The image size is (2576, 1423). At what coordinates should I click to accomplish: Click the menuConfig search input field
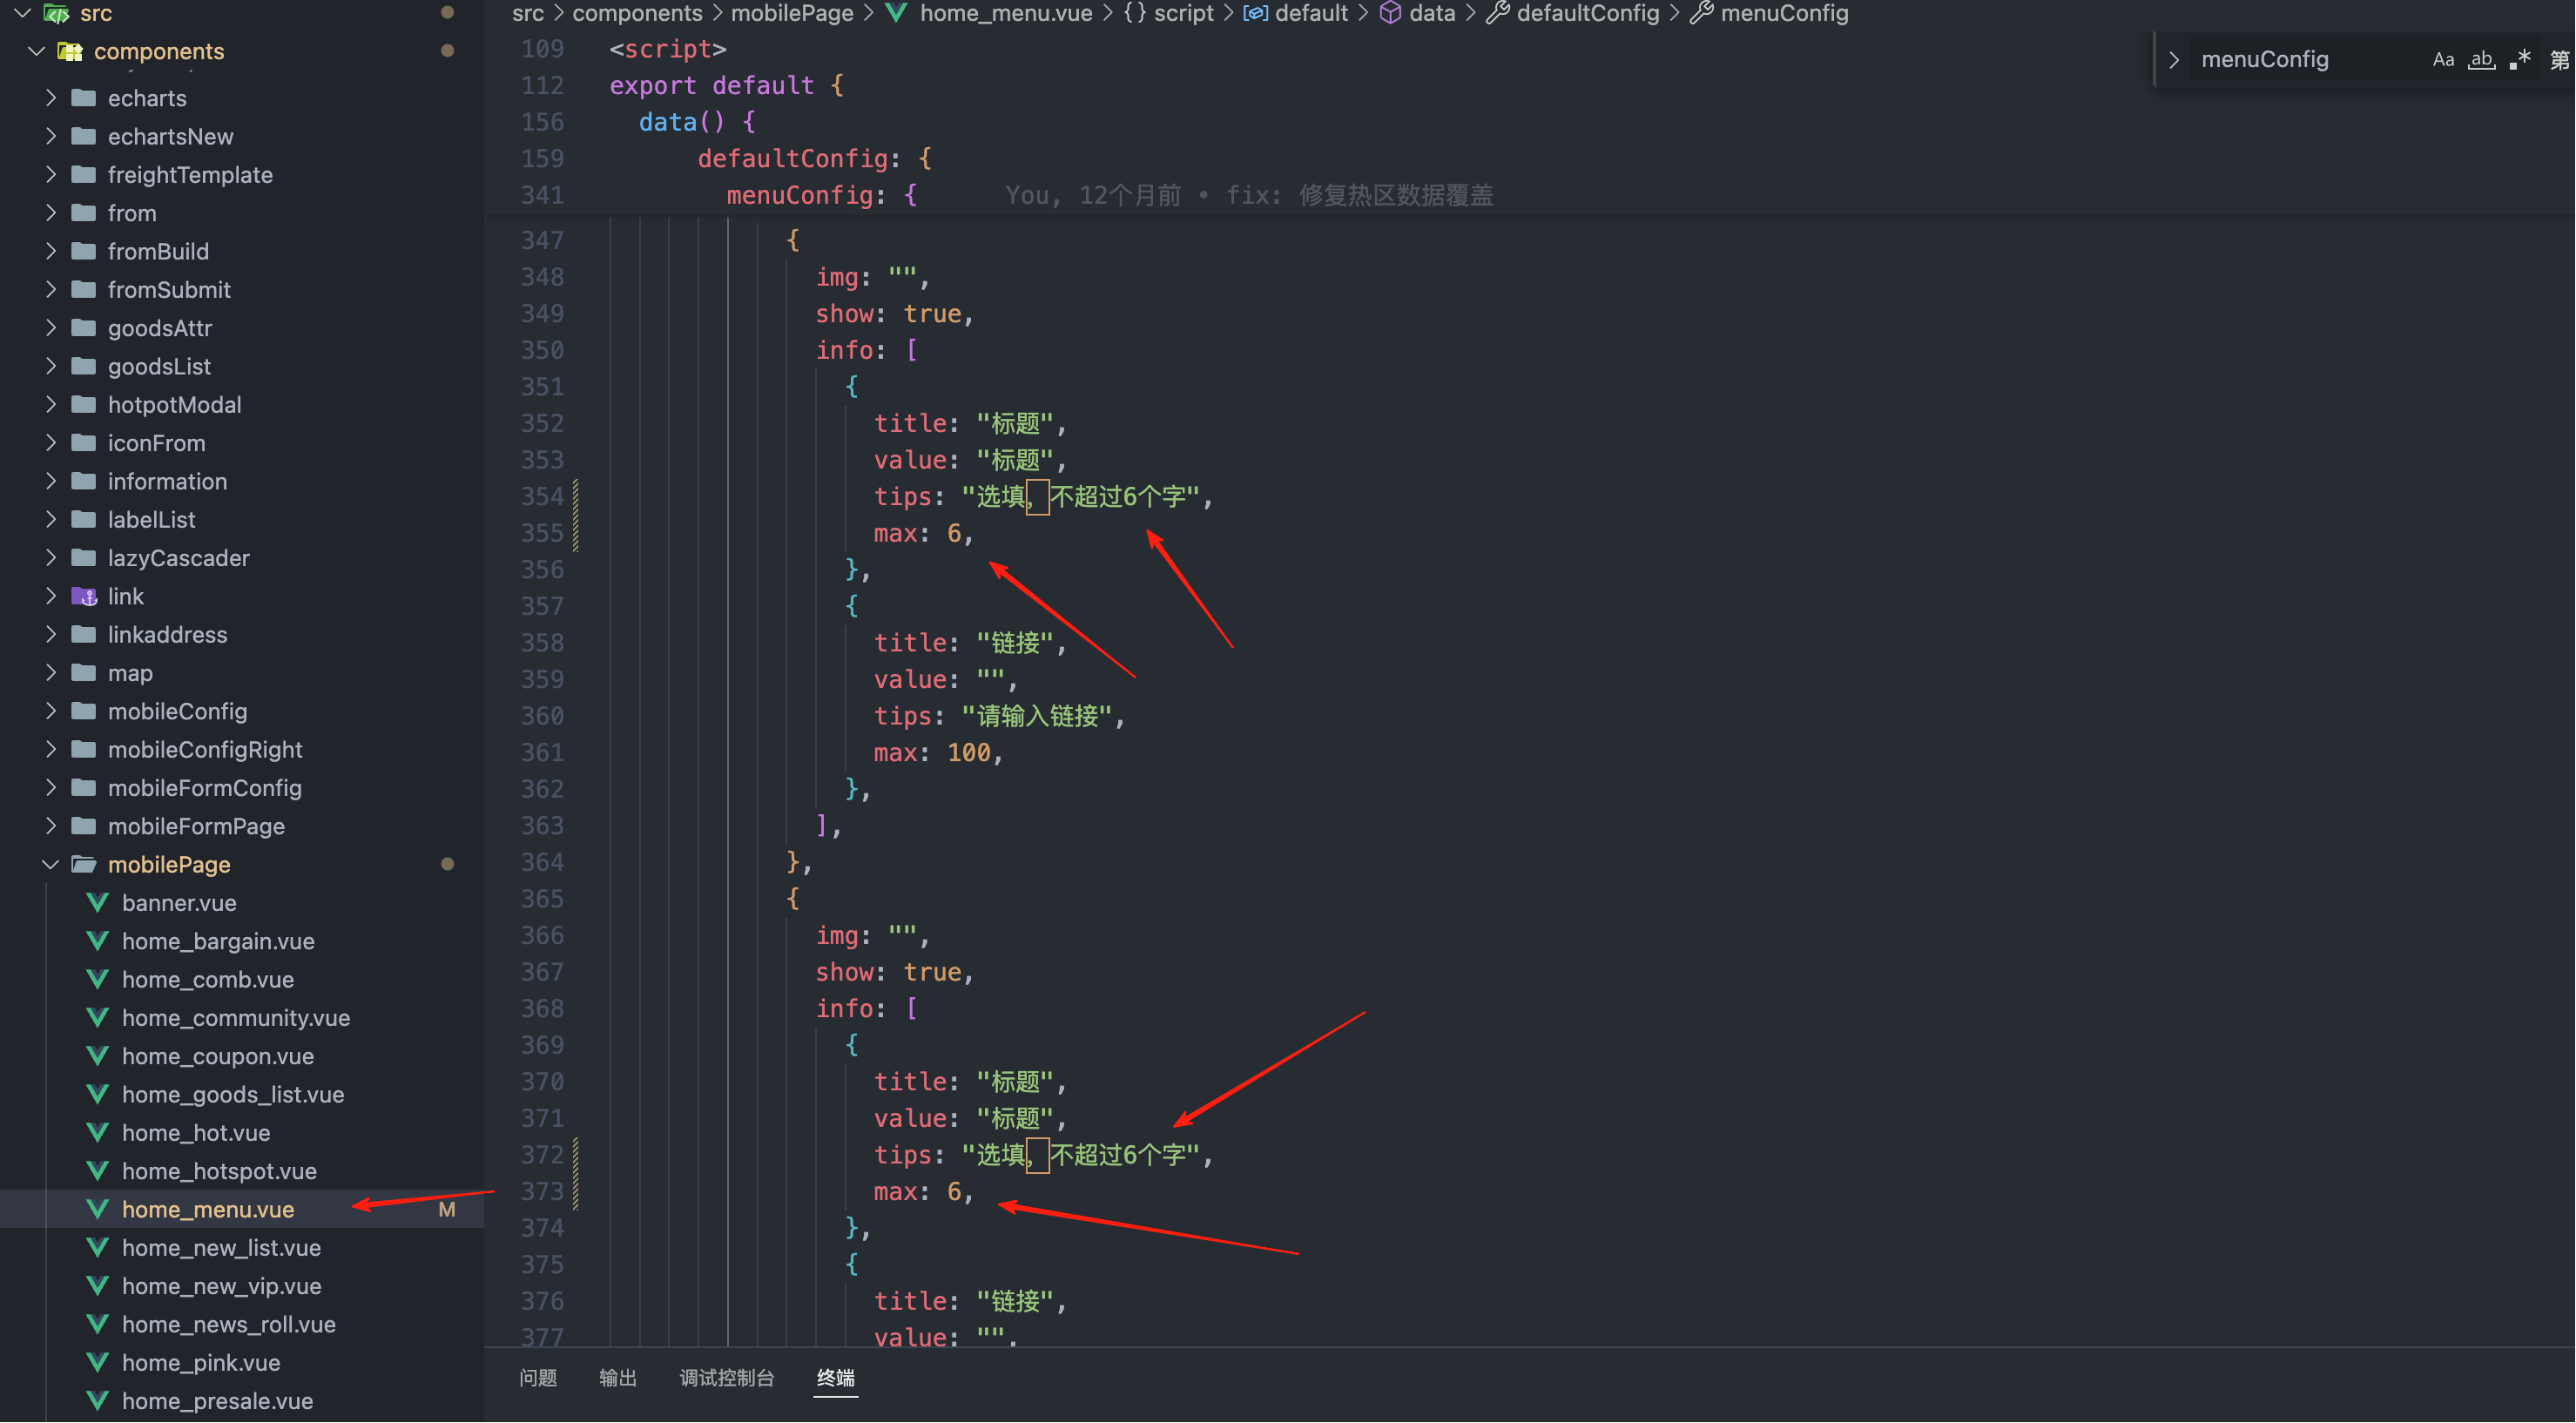(x=2308, y=59)
